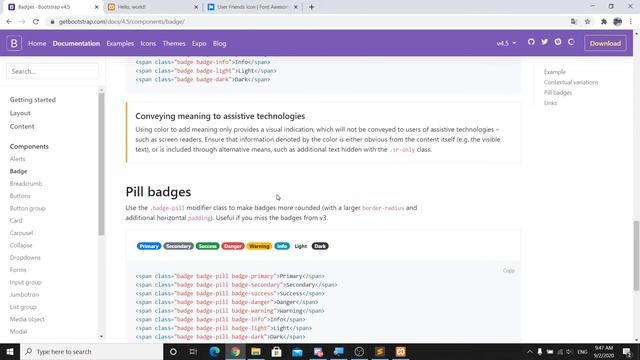Open Modal docs in sidebar

(18, 331)
